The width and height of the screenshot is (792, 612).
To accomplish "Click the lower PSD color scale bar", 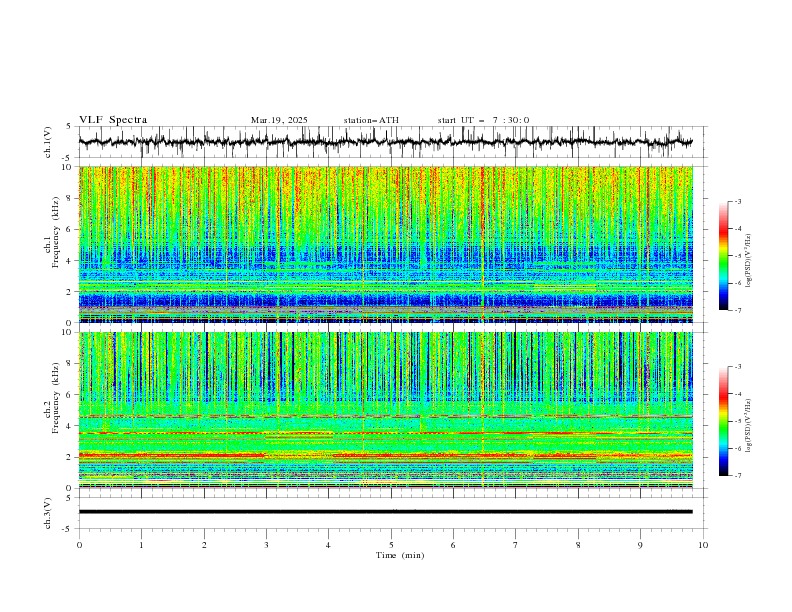I will pyautogui.click(x=723, y=421).
